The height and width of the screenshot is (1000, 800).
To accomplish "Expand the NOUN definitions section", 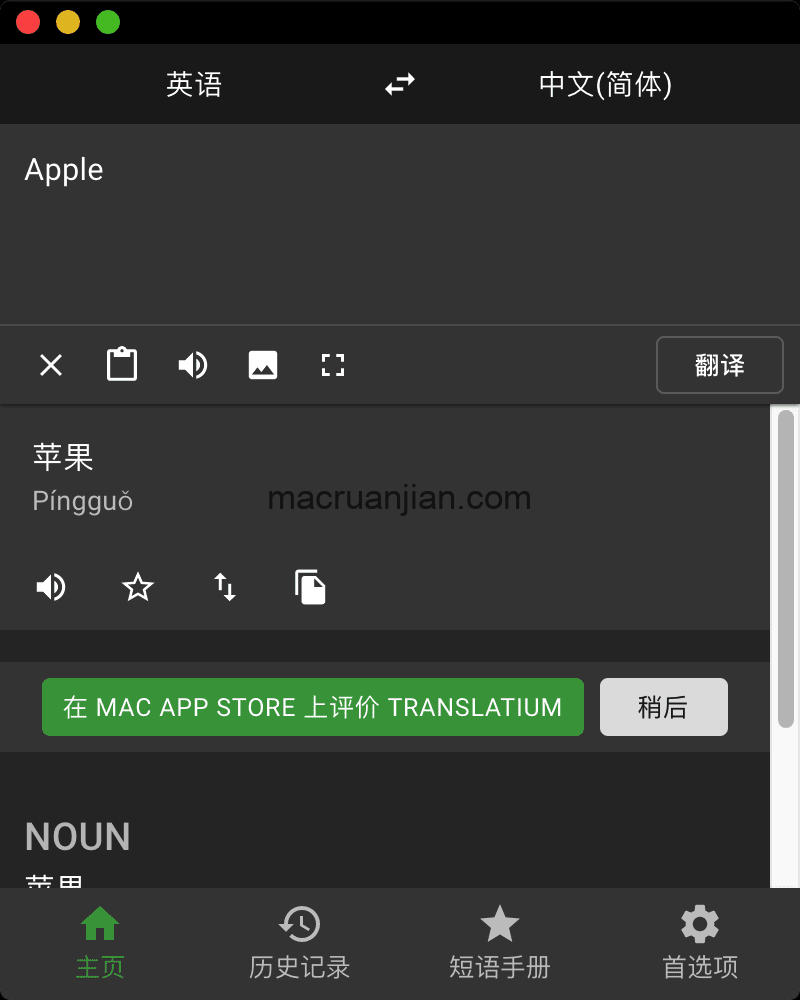I will pos(77,837).
